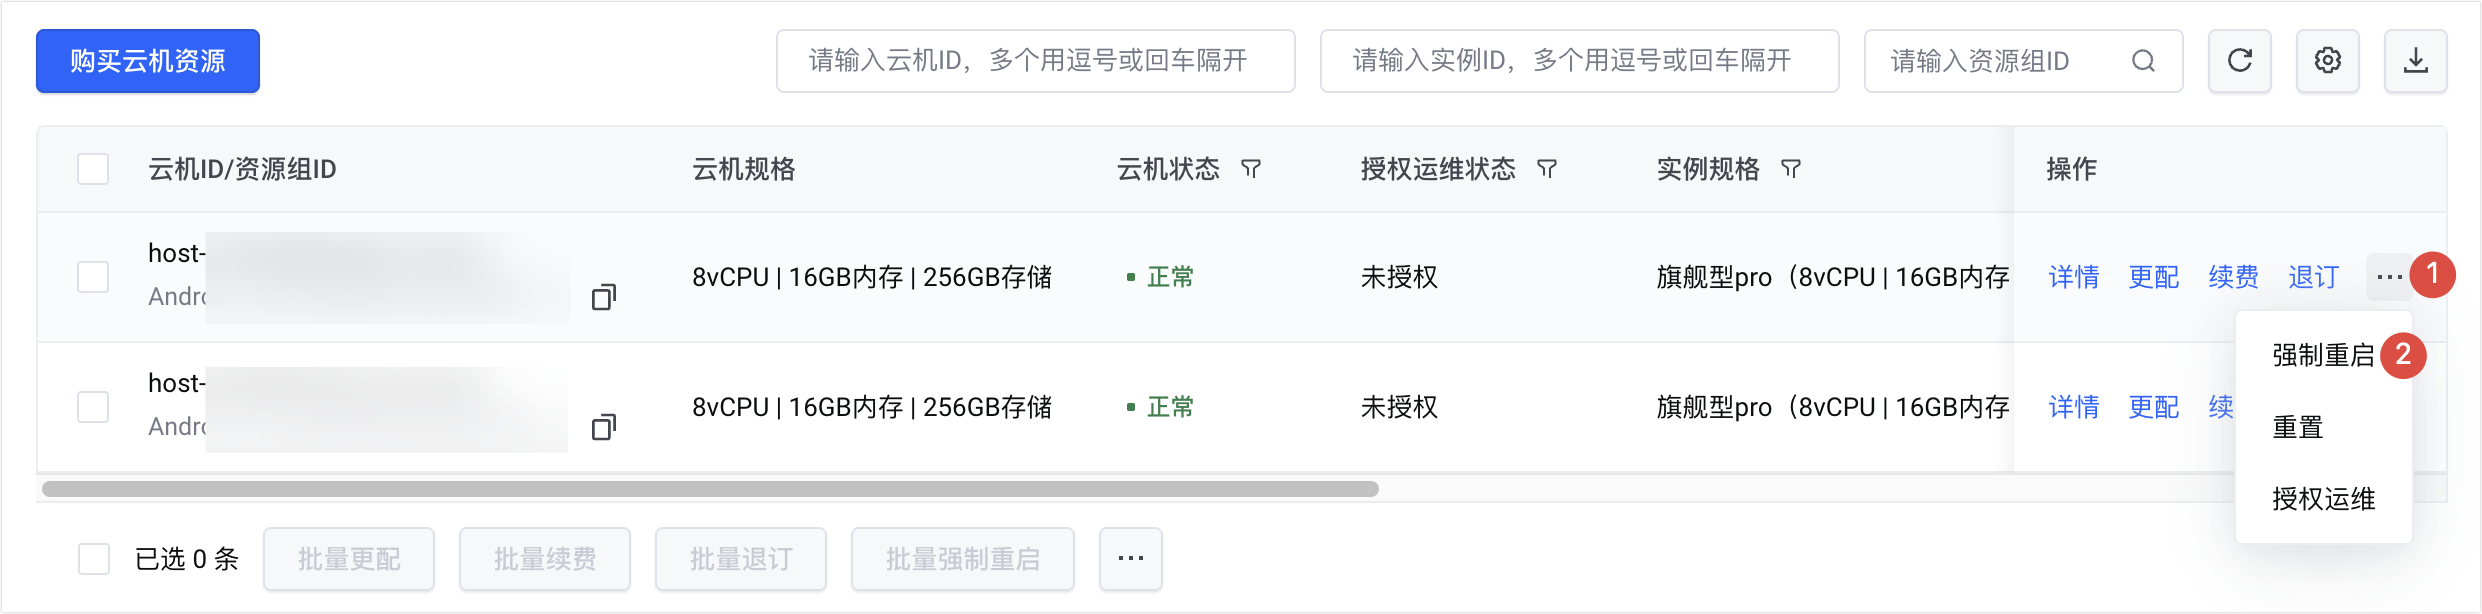Image resolution: width=2482 pixels, height=614 pixels.
Task: Select 强制重启 from the dropdown menu
Action: [2322, 355]
